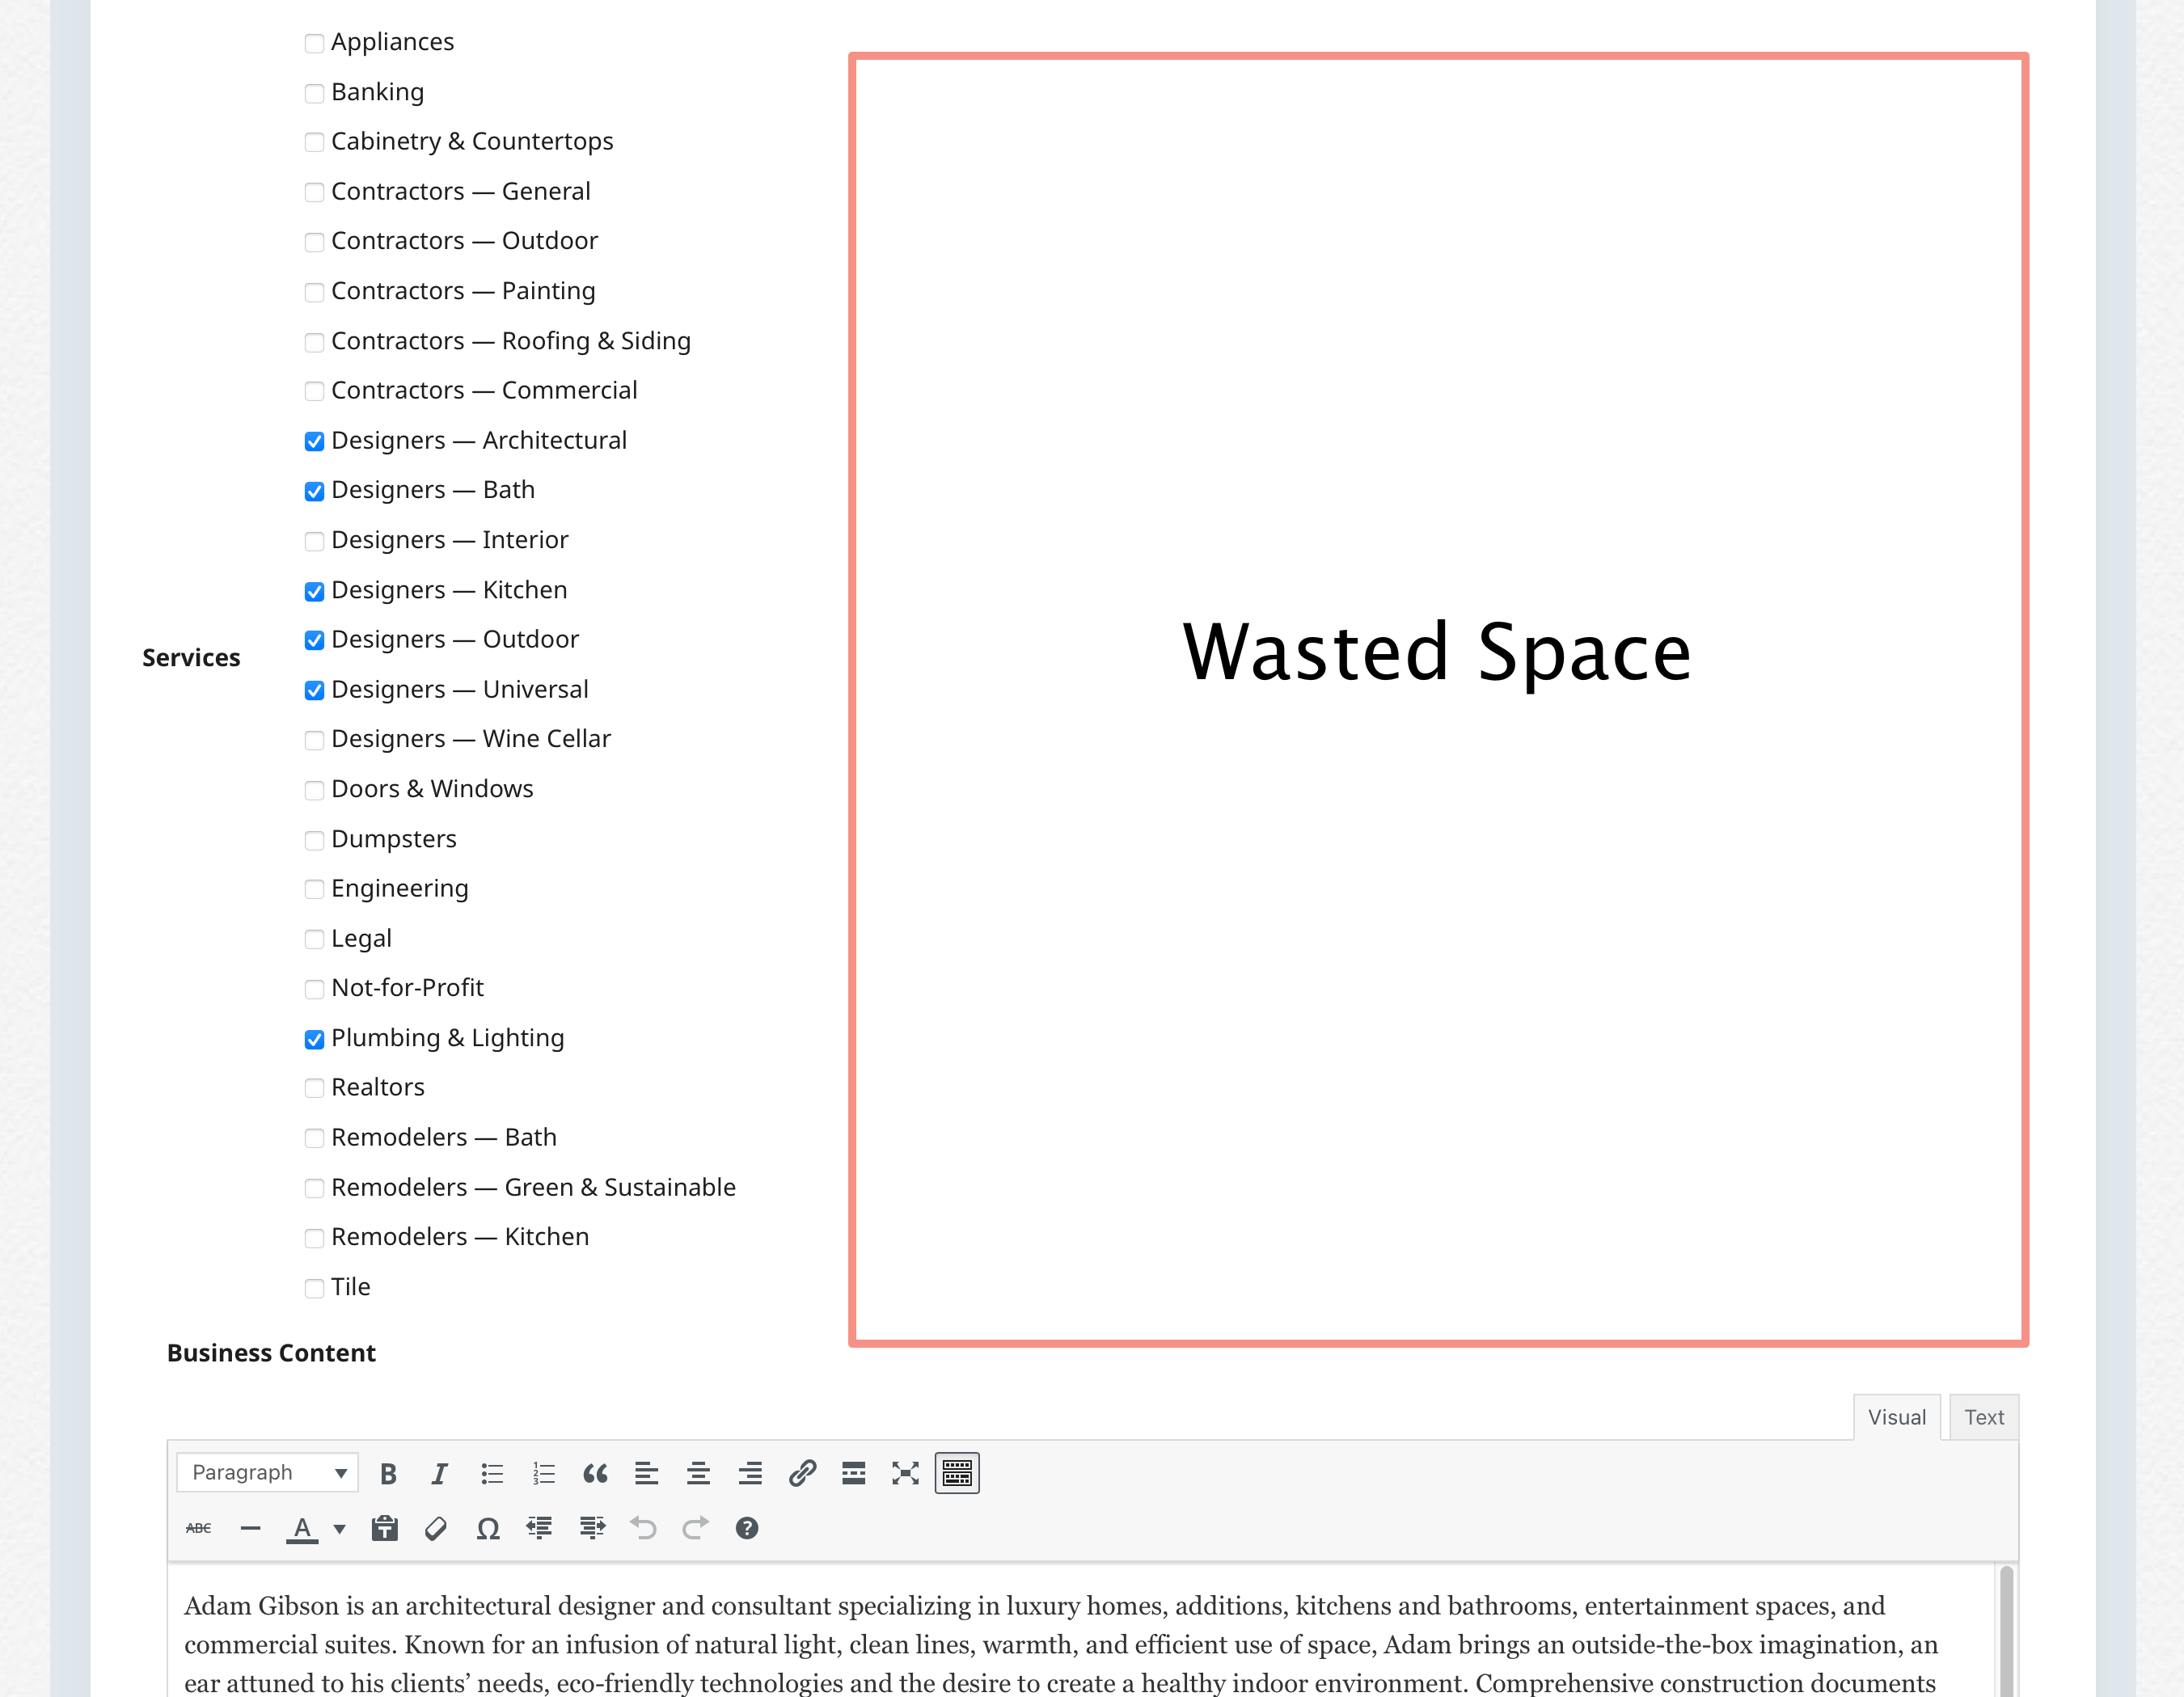Click the undo arrow
The image size is (2184, 1697).
click(643, 1528)
